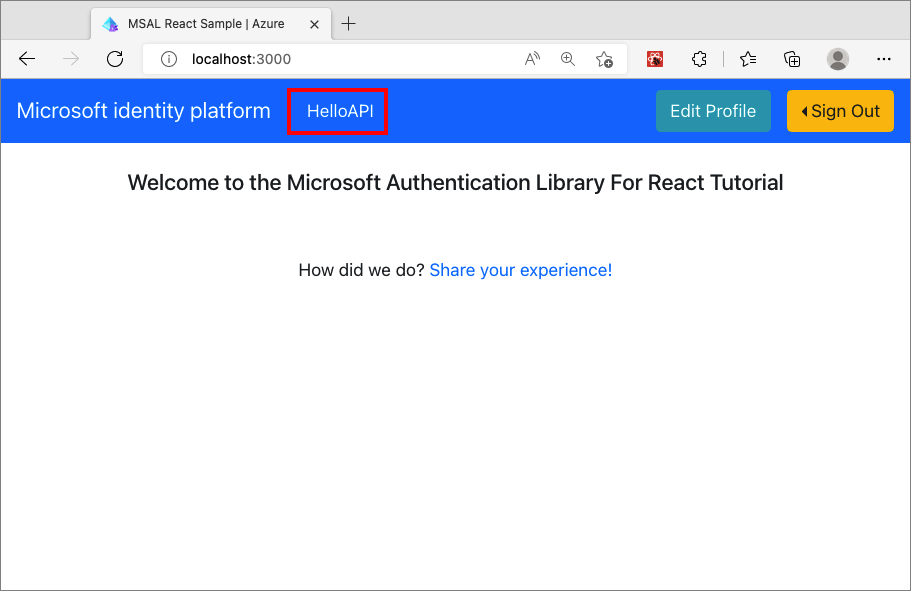Screen dimensions: 911x591
Task: Open the red extension icon
Action: [655, 59]
